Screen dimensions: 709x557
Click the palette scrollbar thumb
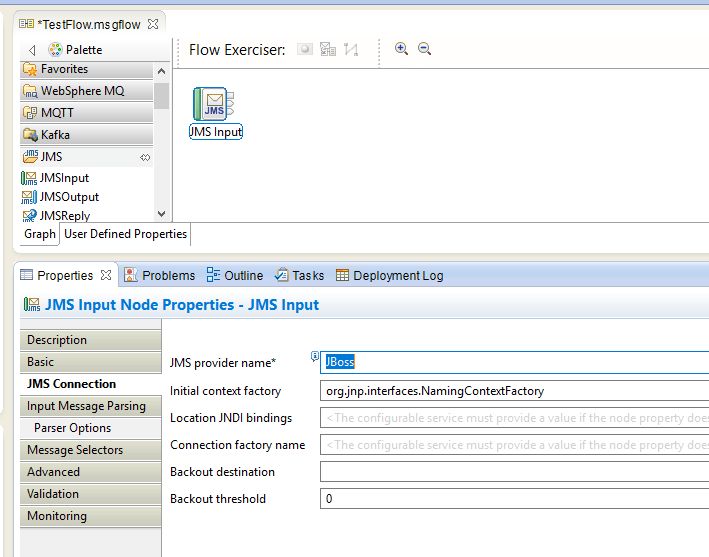(x=161, y=95)
